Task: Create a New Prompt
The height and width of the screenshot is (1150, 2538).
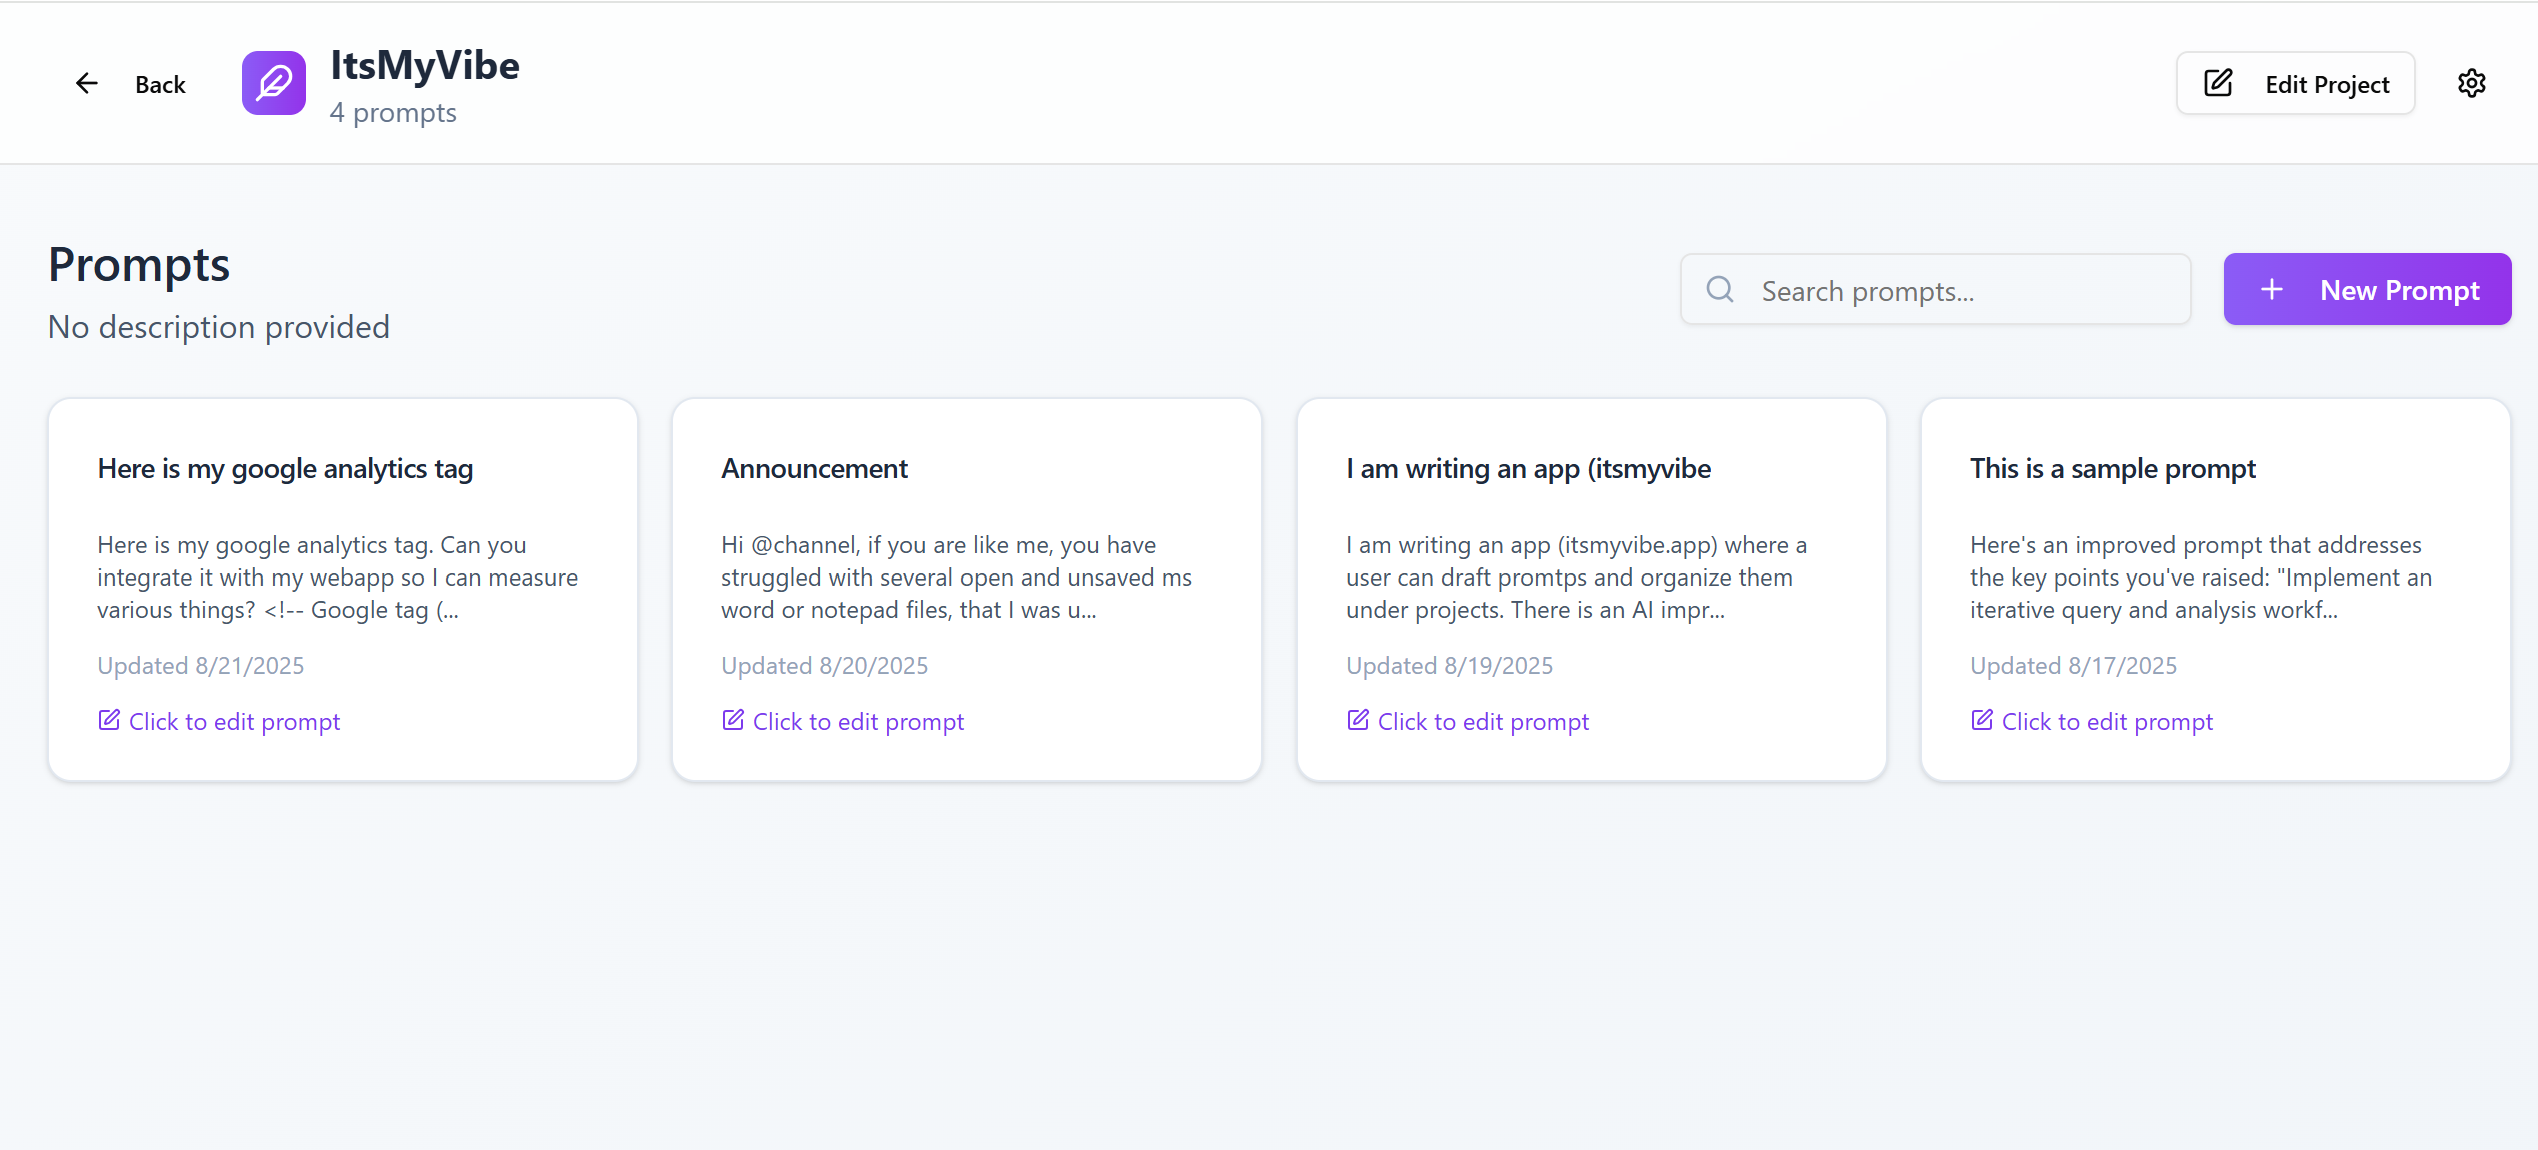Action: 2367,290
